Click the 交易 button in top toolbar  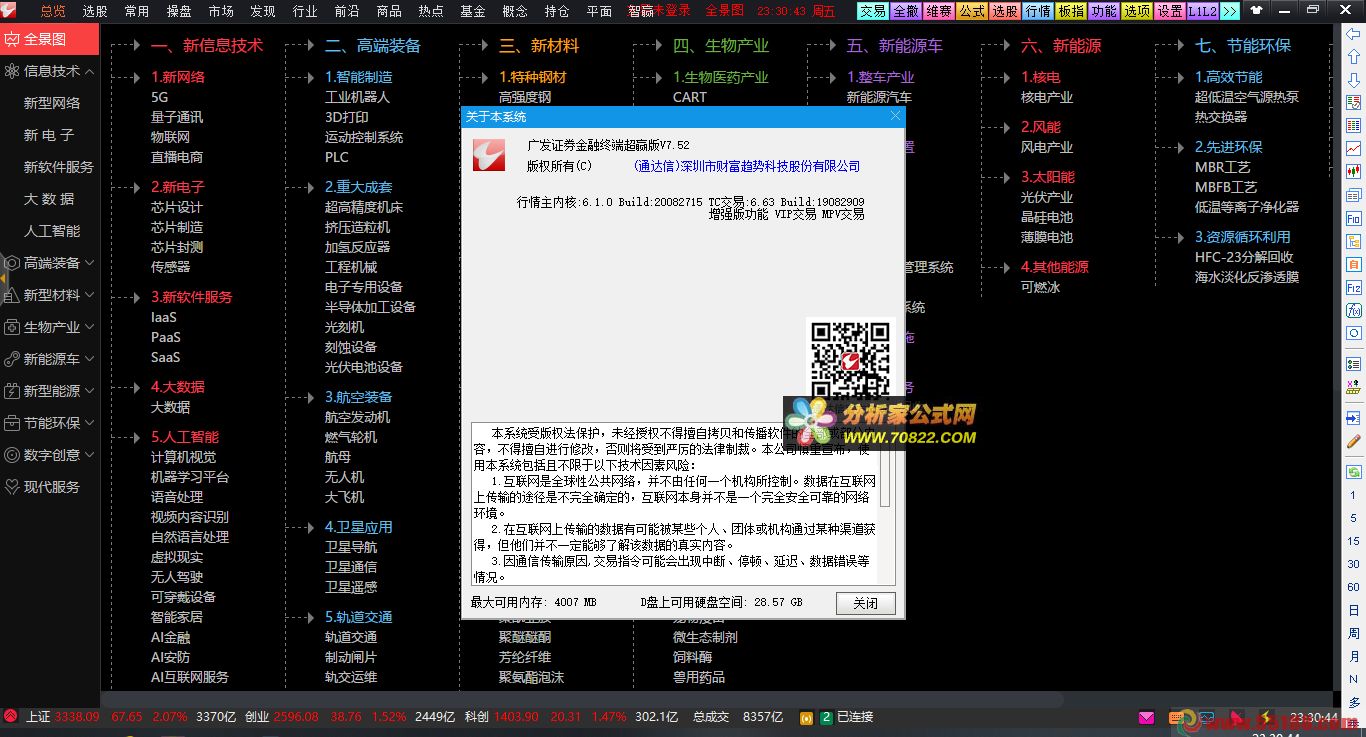[873, 11]
